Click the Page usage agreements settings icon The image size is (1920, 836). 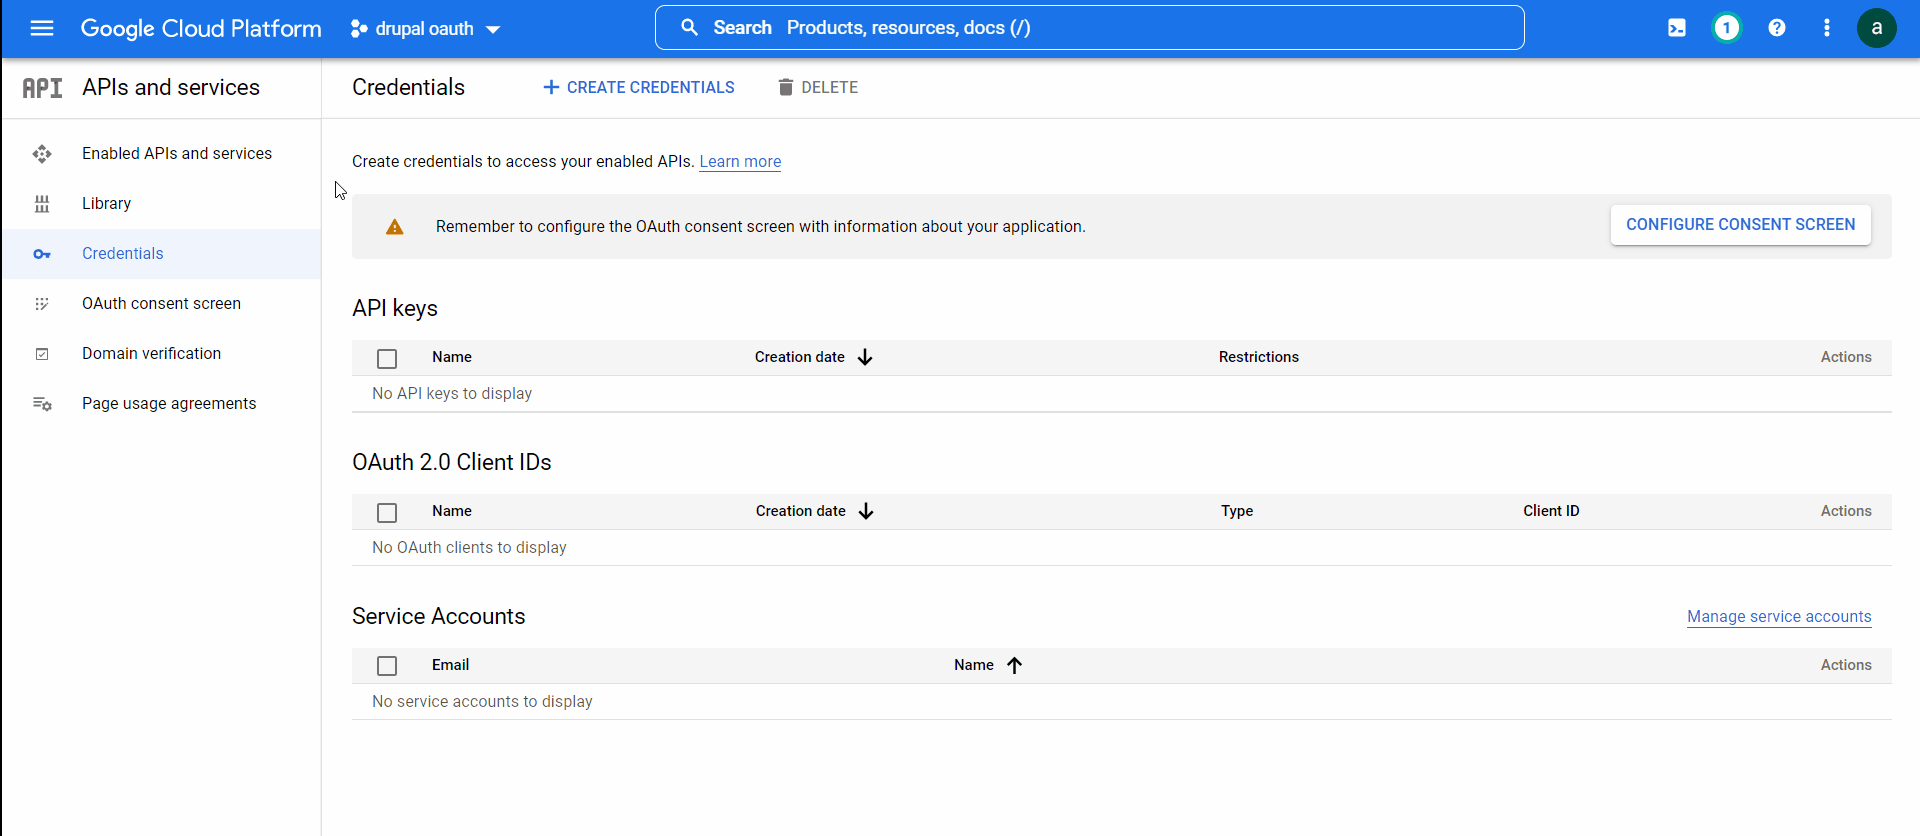point(42,404)
